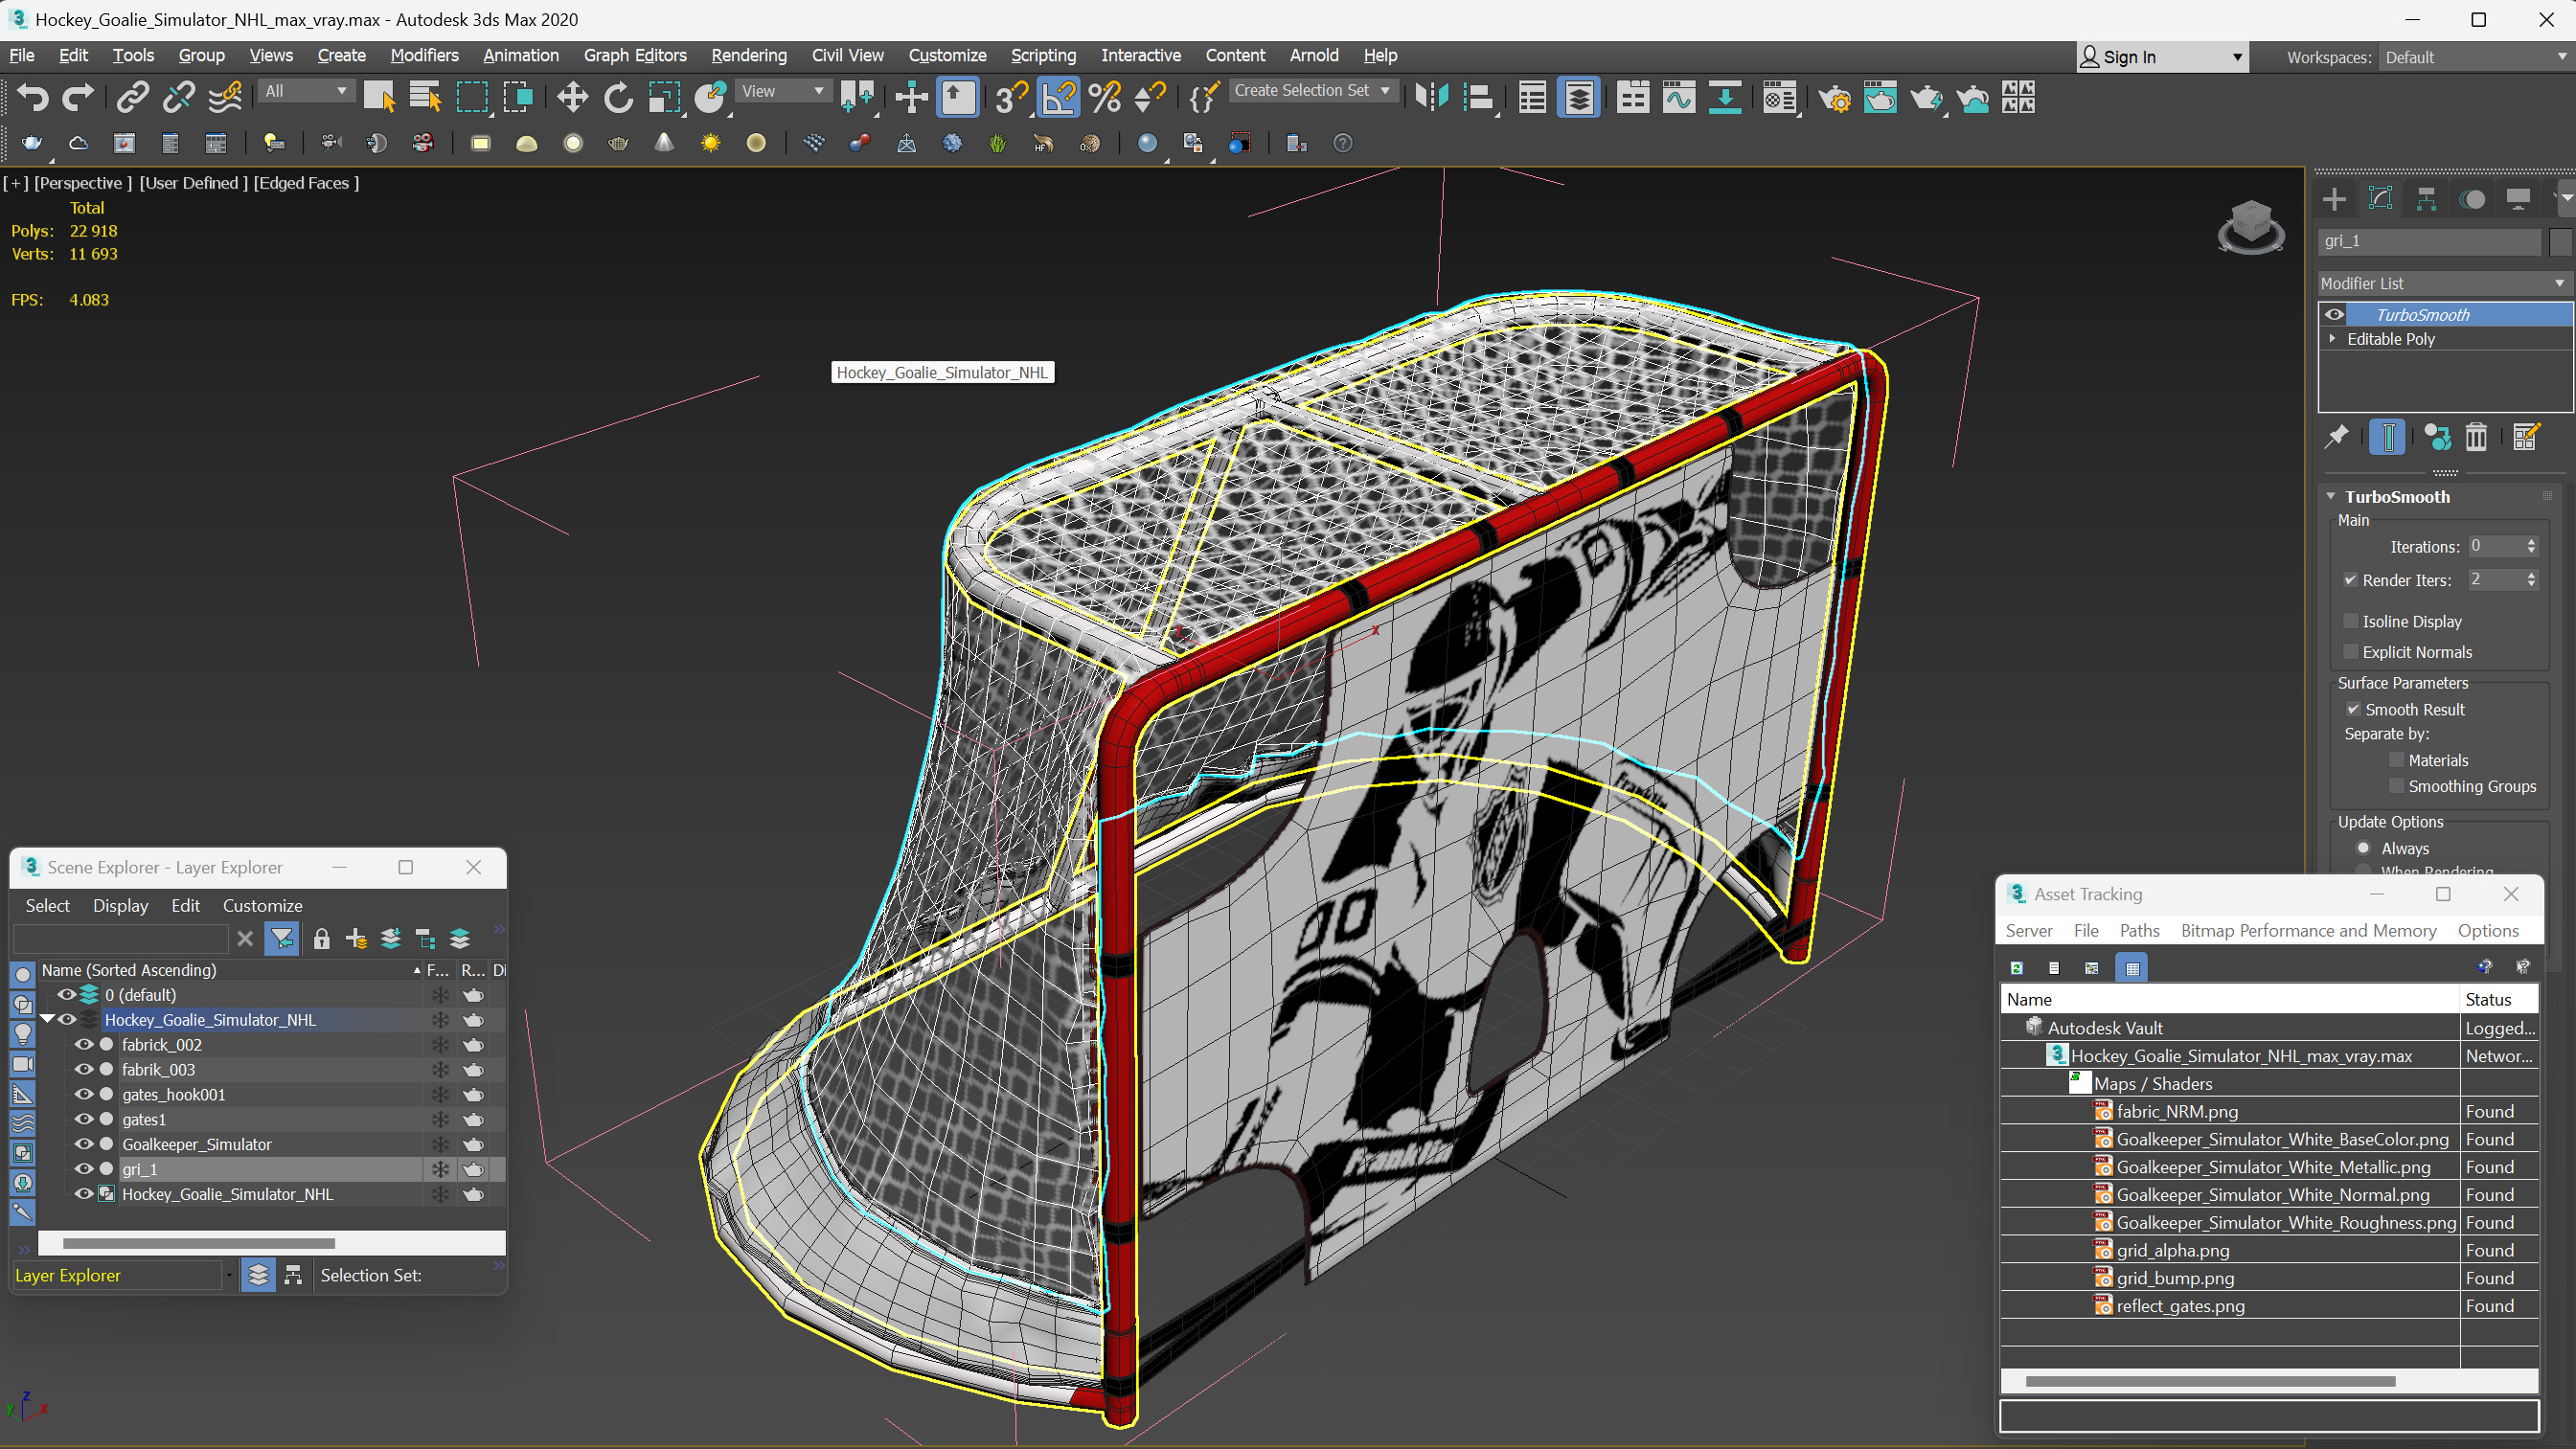
Task: Click Pin Stack icon under modifier list
Action: (2336, 437)
